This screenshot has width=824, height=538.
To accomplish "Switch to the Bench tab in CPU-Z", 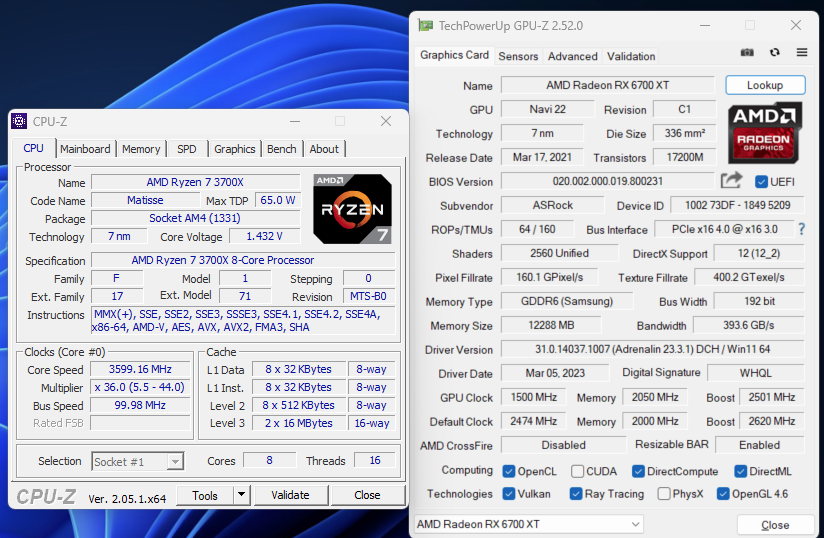I will [282, 149].
